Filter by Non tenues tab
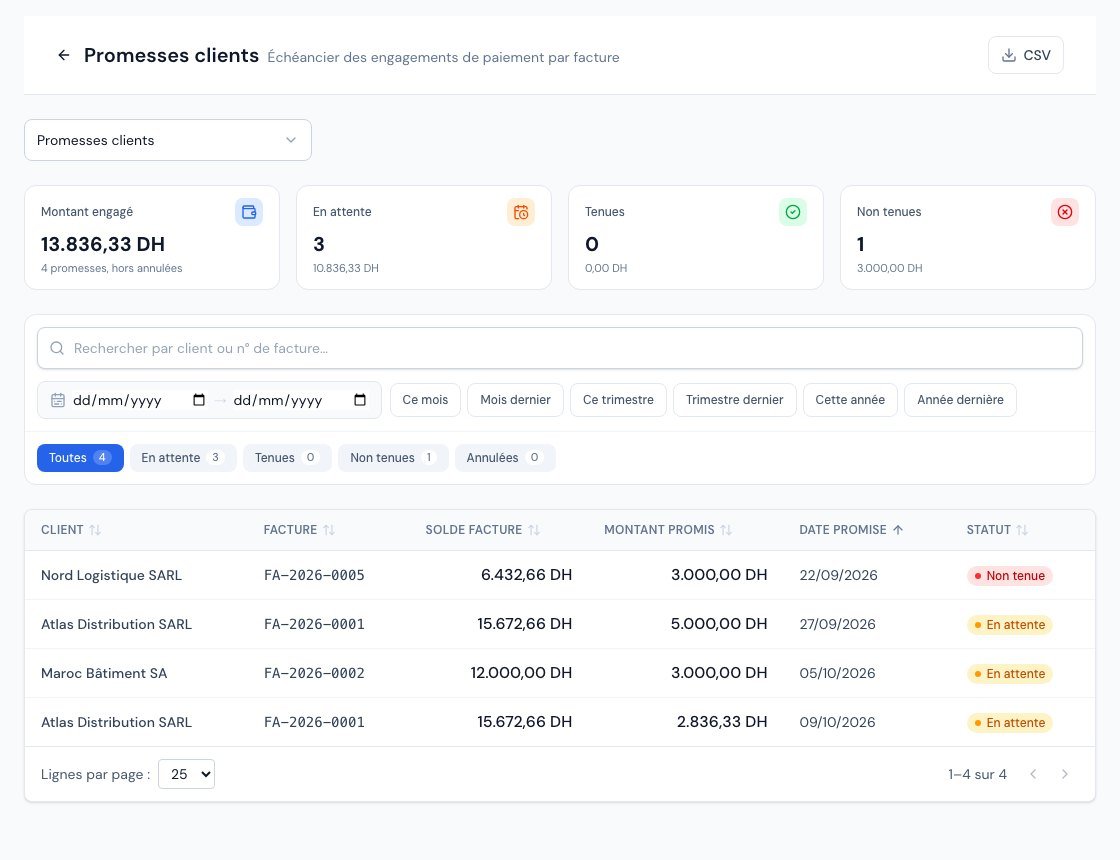The width and height of the screenshot is (1120, 860). (x=394, y=458)
